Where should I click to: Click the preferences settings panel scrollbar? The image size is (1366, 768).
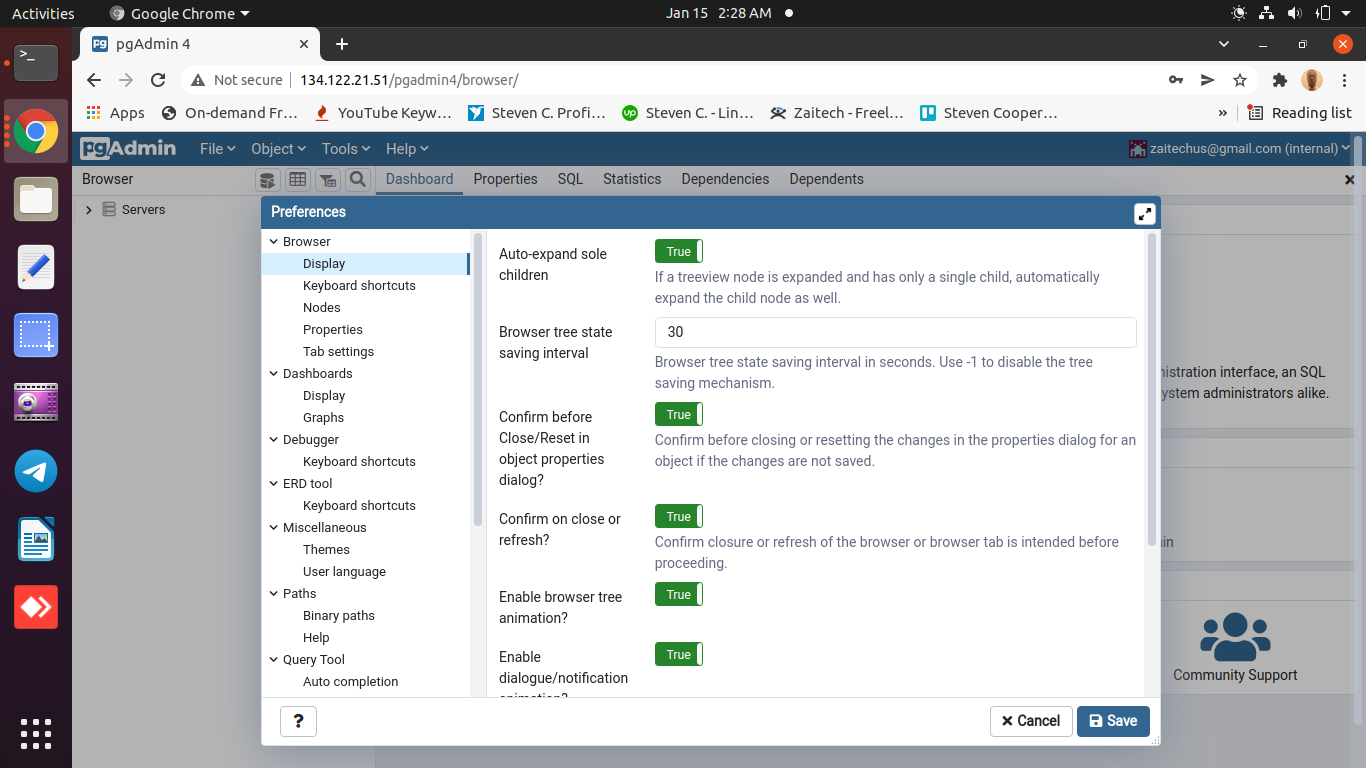(x=1152, y=390)
